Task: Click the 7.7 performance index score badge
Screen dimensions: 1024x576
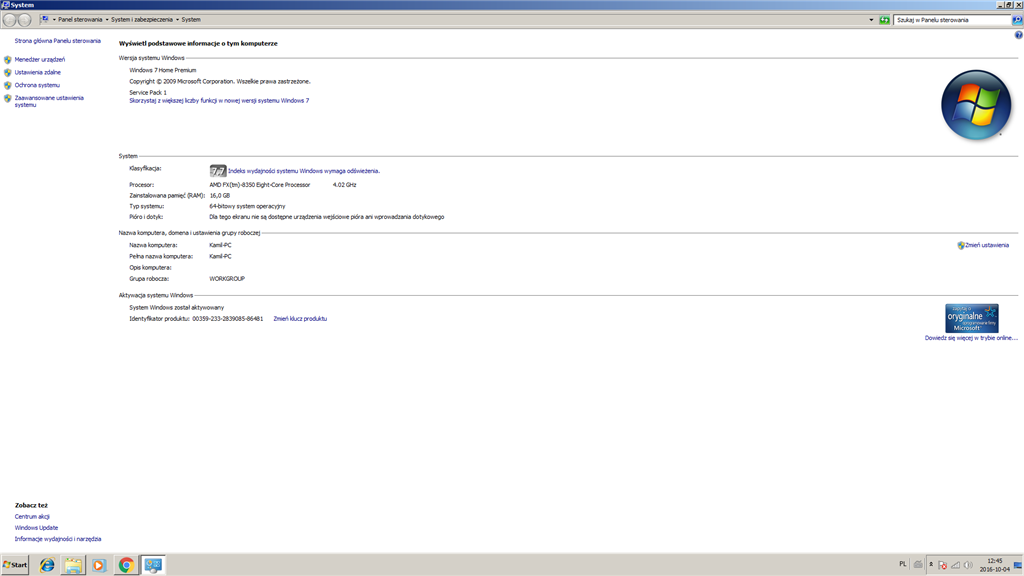Action: tap(217, 171)
